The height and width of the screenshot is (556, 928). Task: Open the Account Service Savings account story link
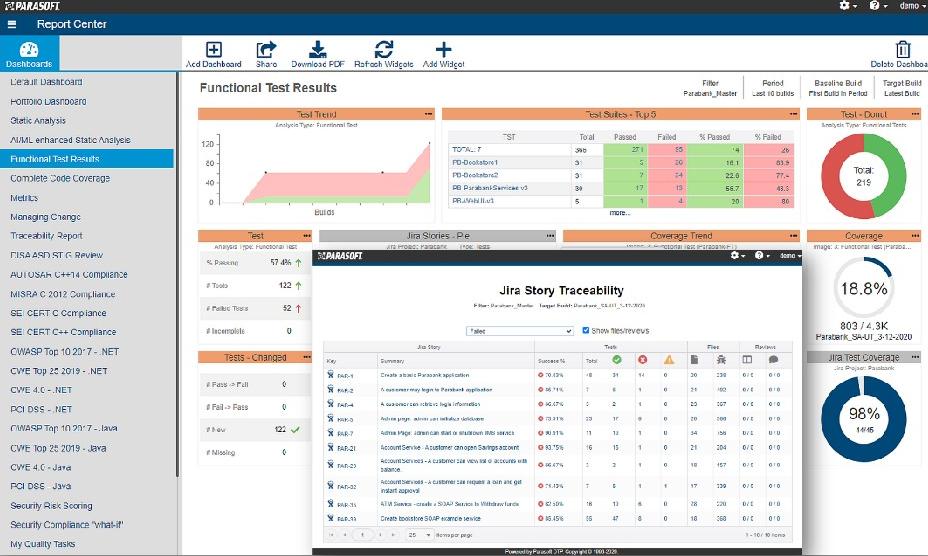point(449,448)
